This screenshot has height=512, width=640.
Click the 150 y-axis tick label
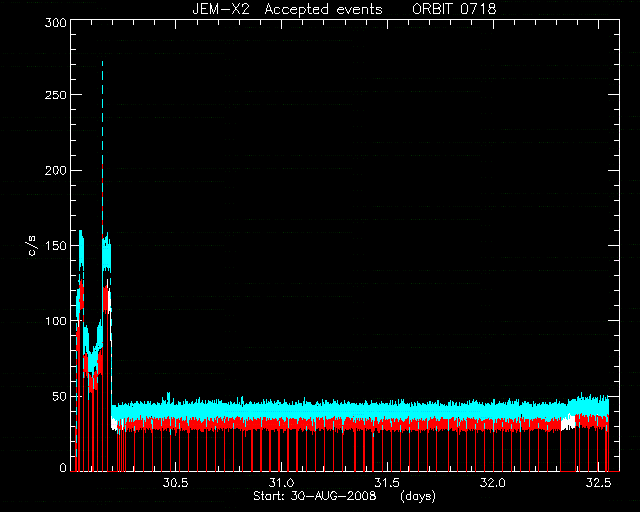click(x=56, y=245)
